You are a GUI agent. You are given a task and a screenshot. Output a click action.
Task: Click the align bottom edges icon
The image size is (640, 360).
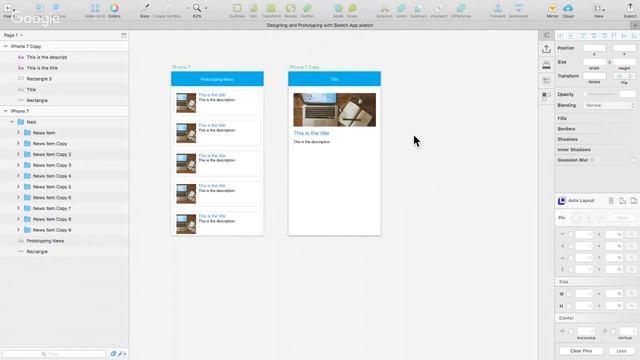pos(634,36)
